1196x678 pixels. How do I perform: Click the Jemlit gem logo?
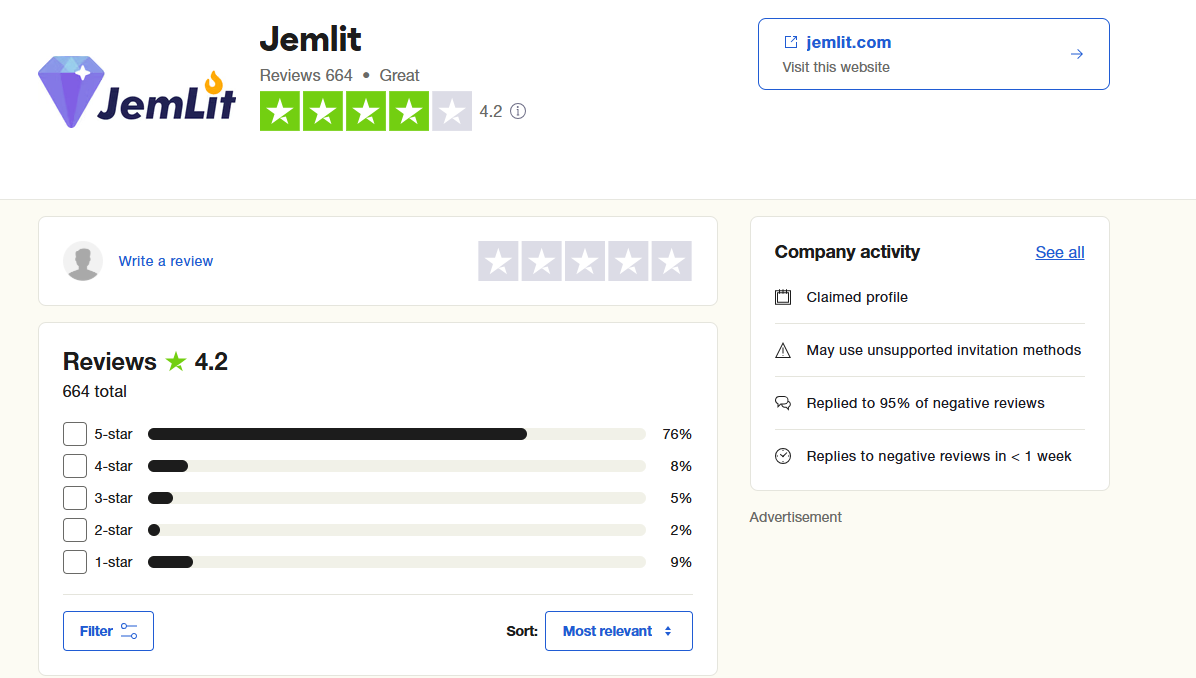click(x=137, y=92)
